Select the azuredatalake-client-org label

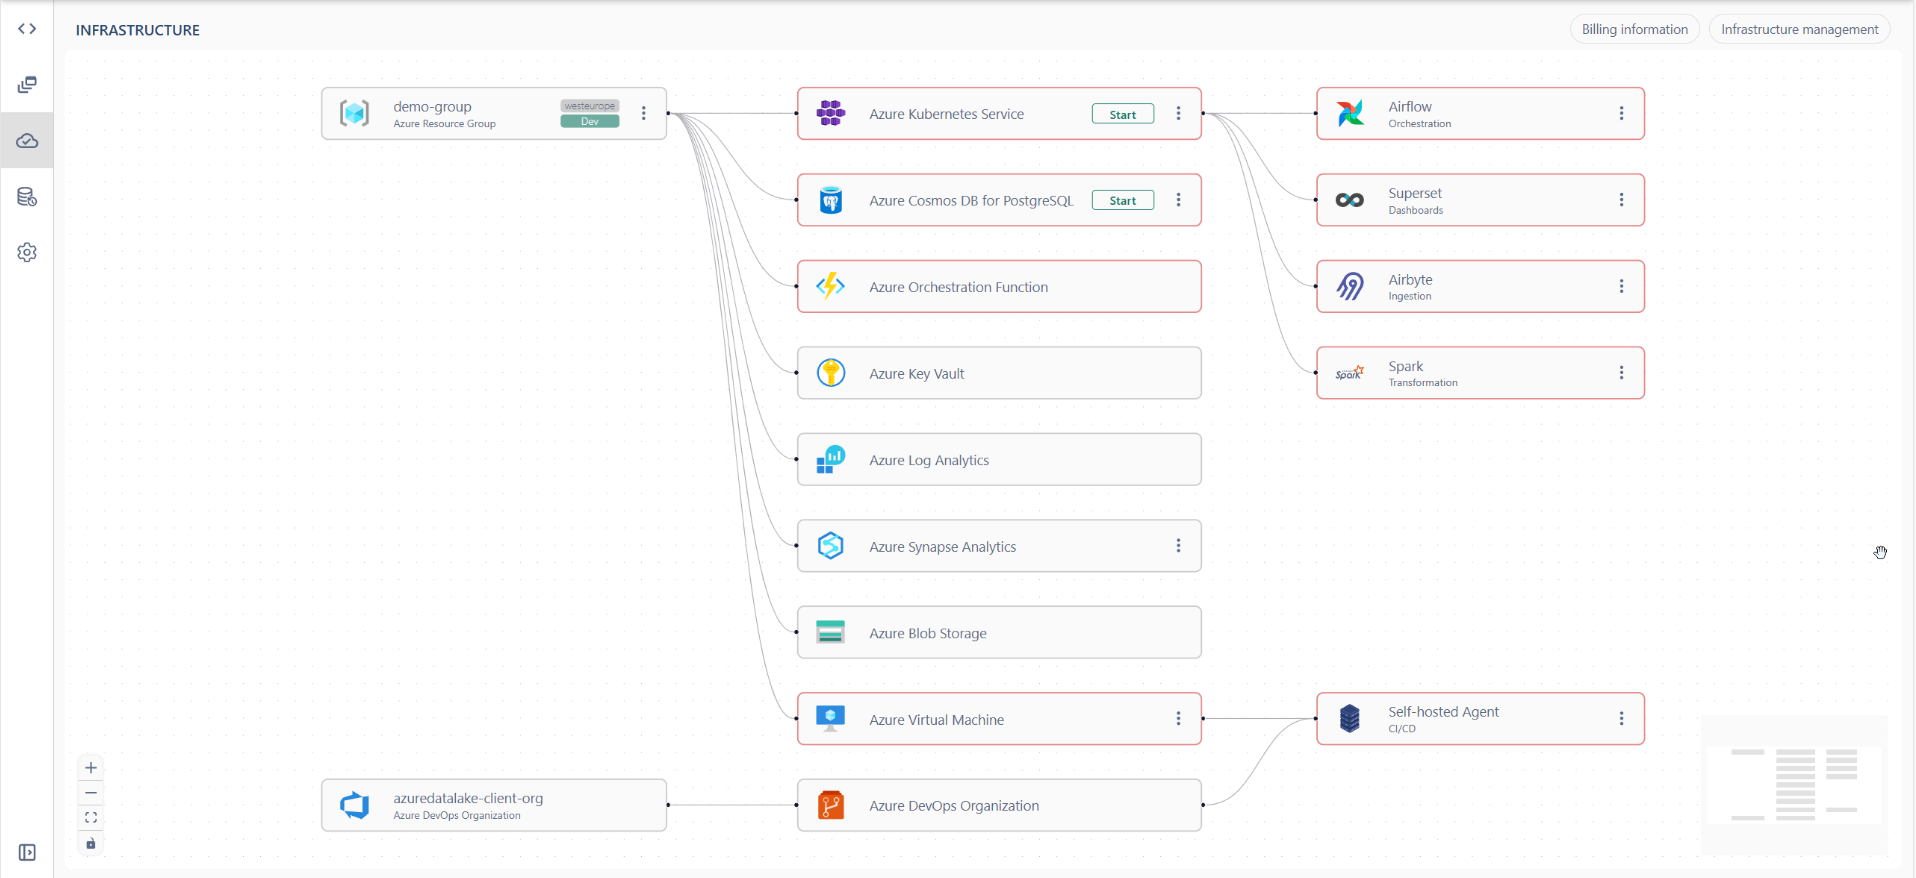[x=468, y=798]
